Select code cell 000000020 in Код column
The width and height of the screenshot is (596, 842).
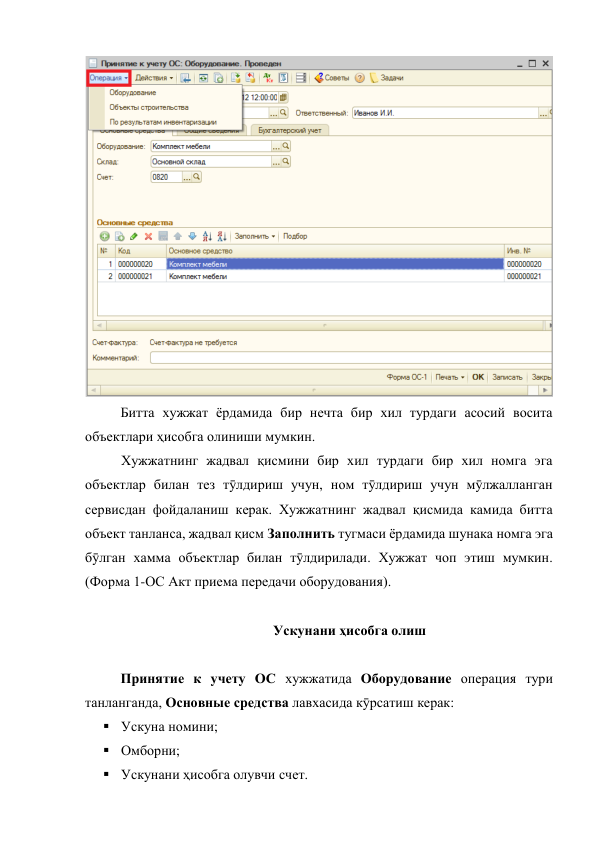[x=141, y=264]
